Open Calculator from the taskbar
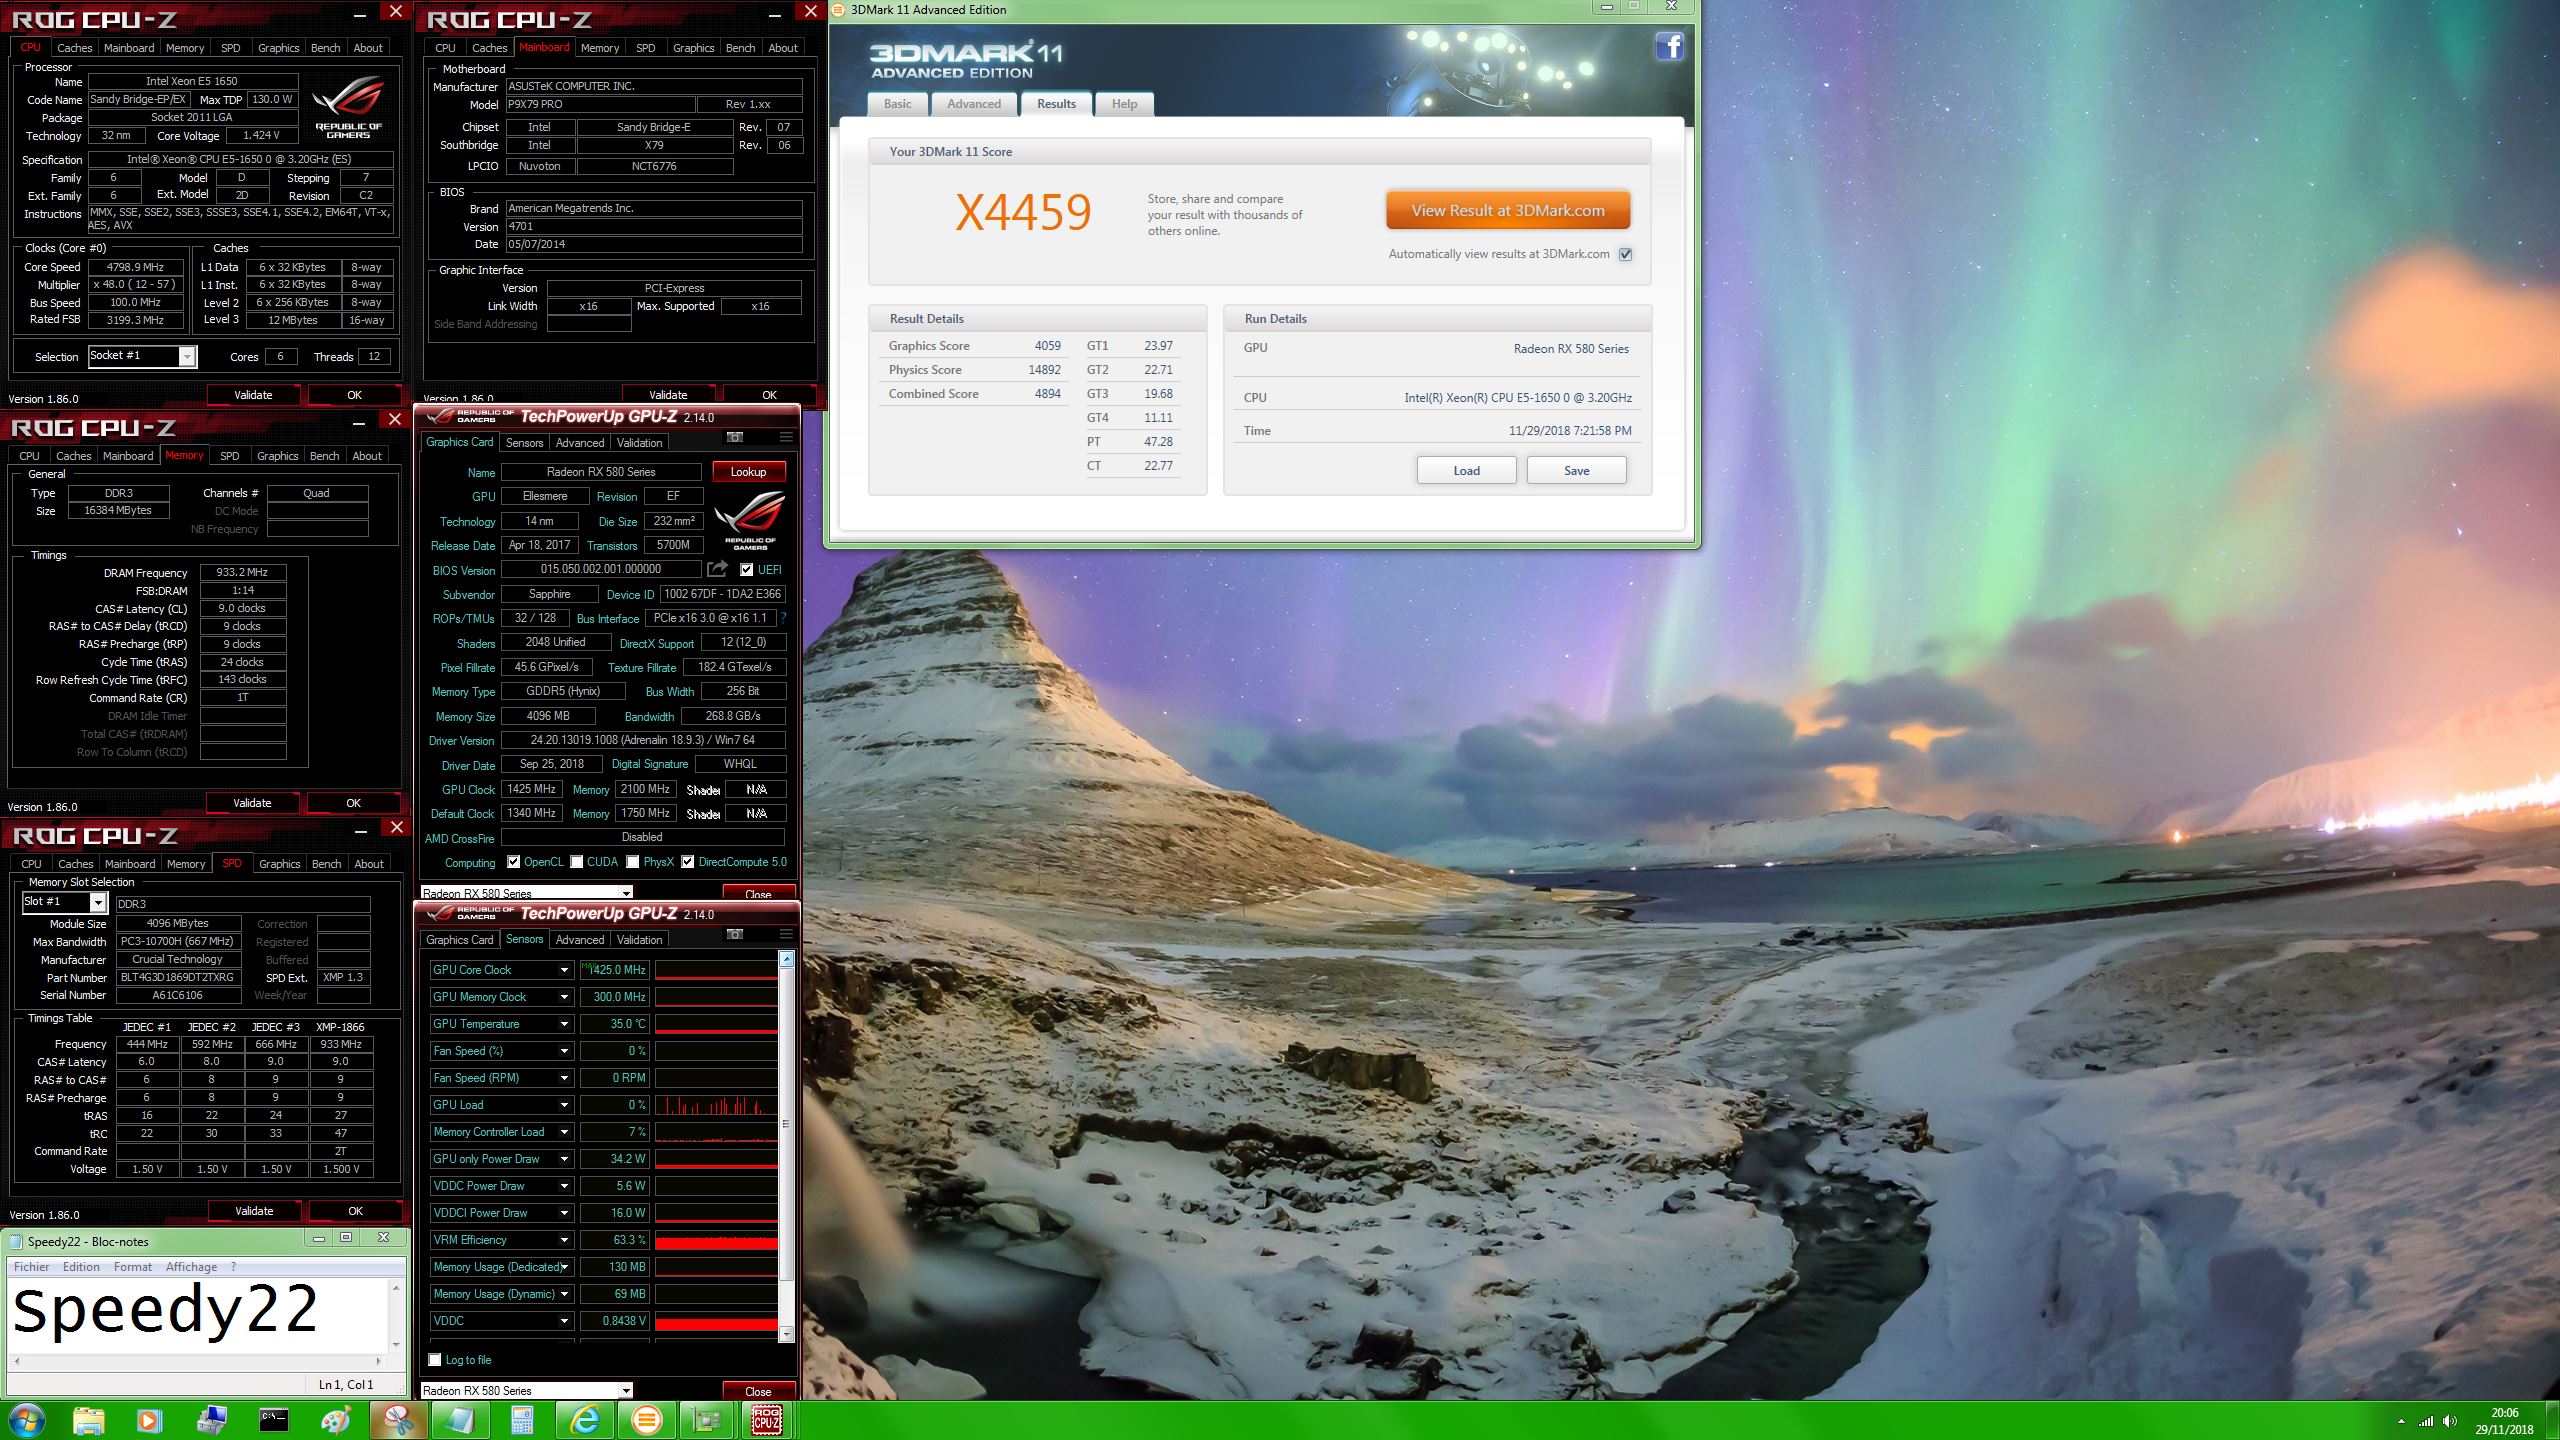This screenshot has height=1440, width=2560. pos(521,1420)
